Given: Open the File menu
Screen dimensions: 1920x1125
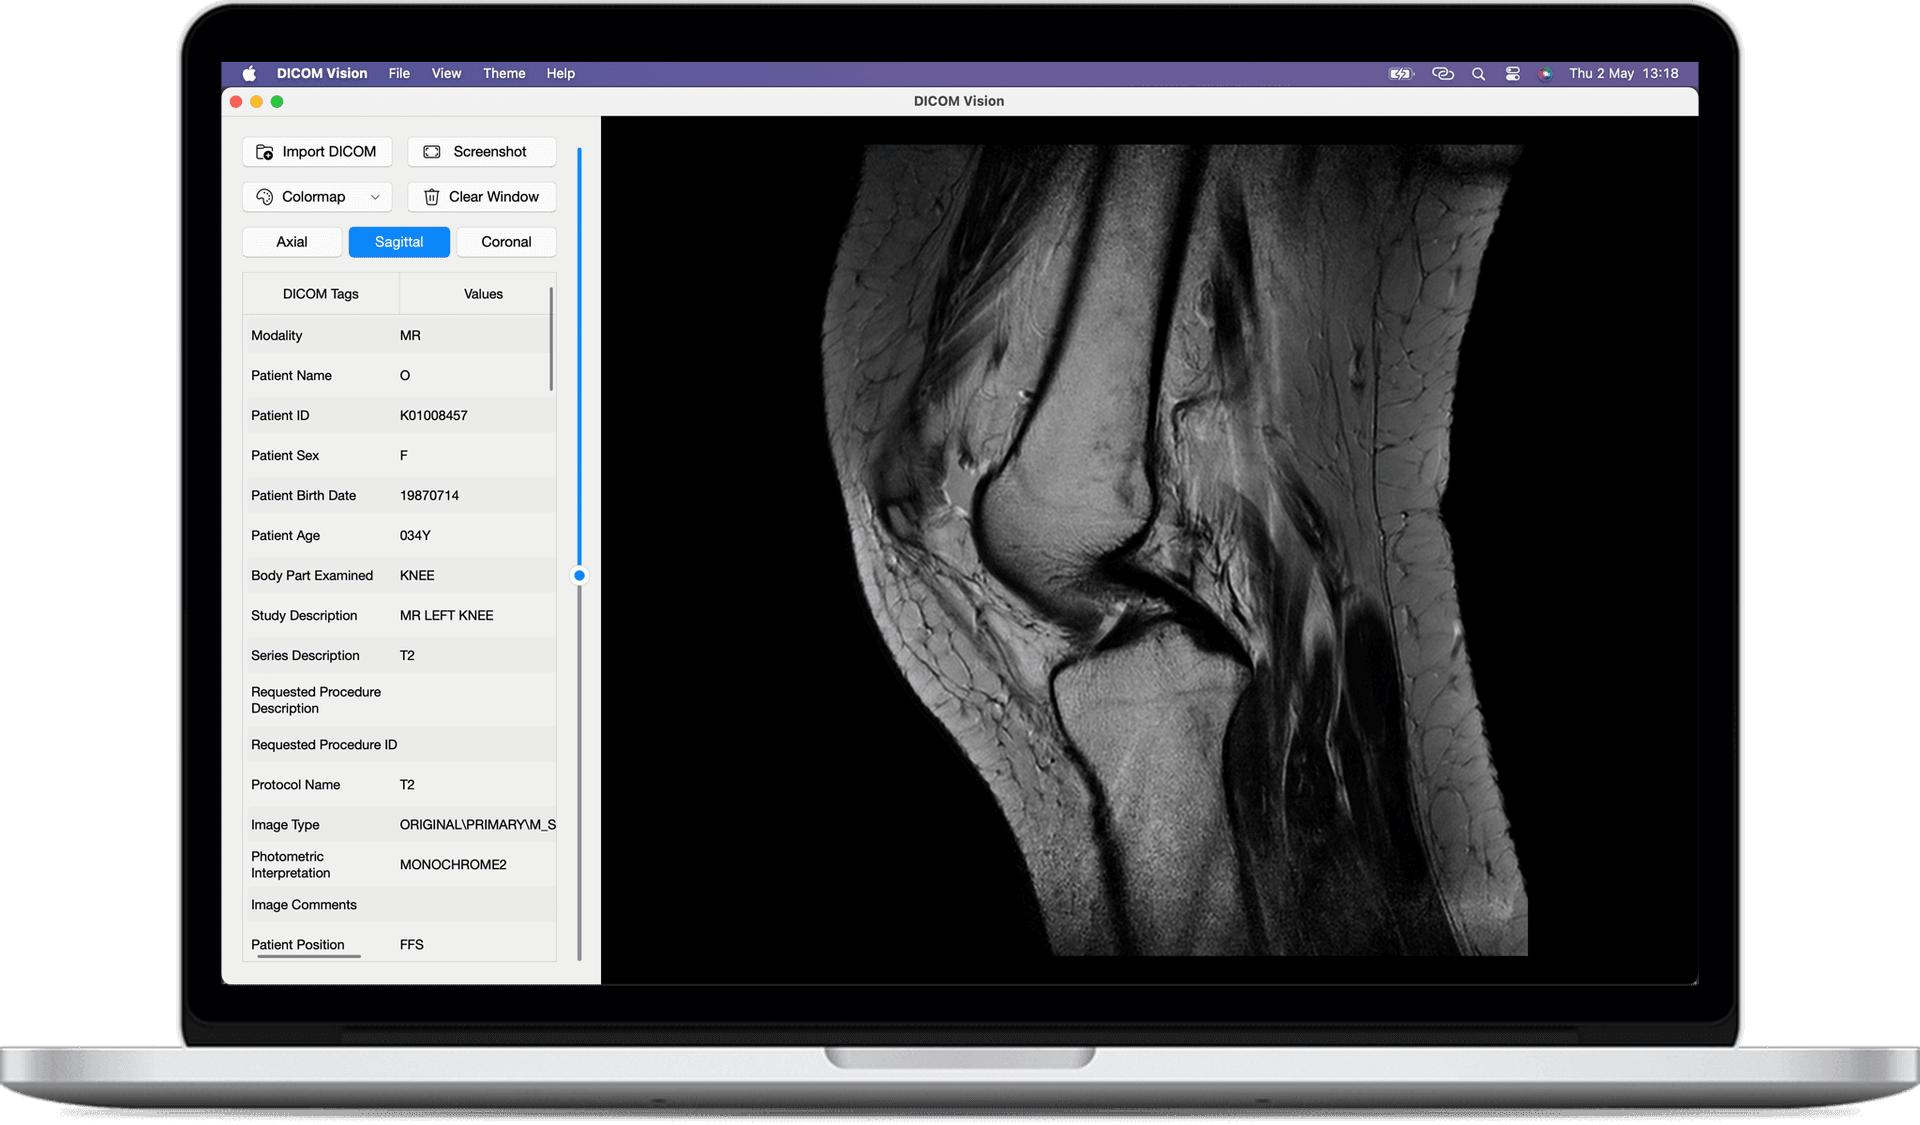Looking at the screenshot, I should pyautogui.click(x=398, y=73).
